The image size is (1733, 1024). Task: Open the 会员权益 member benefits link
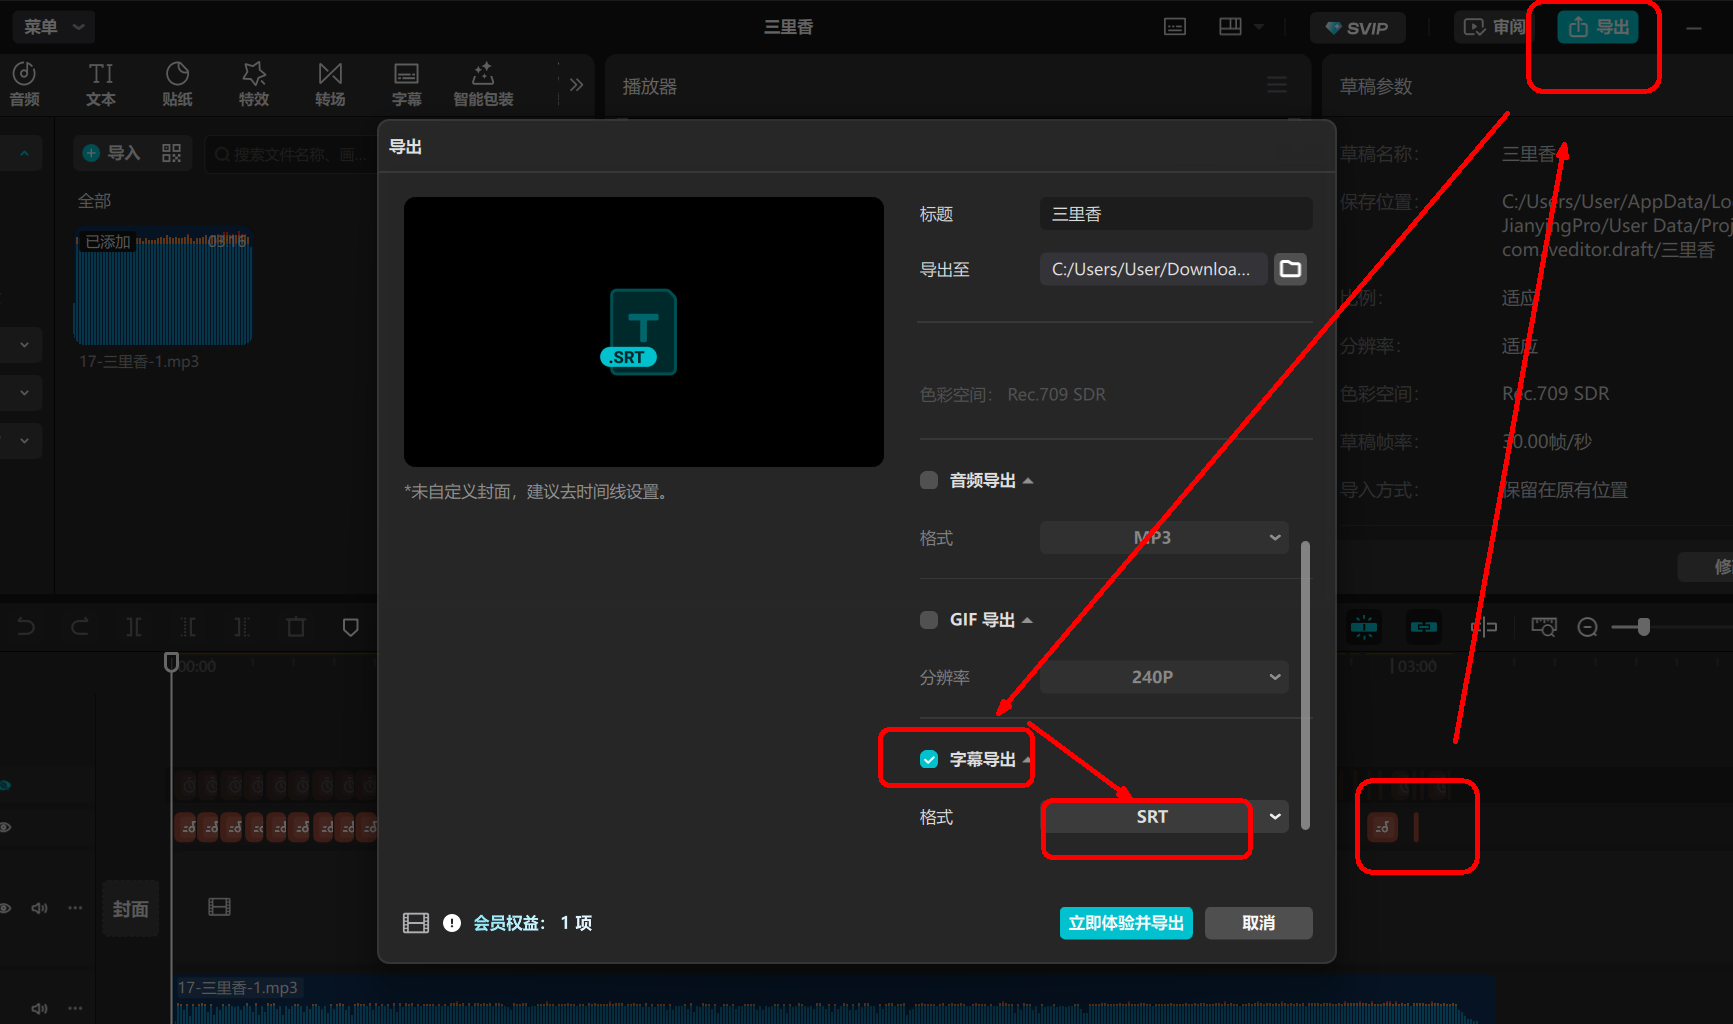[509, 923]
